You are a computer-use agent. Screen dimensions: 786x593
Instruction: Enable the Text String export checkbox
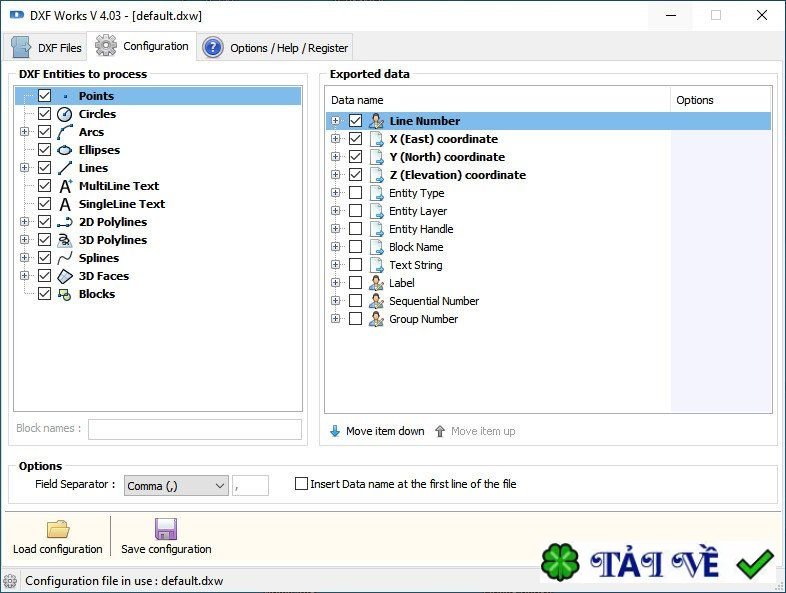click(355, 265)
